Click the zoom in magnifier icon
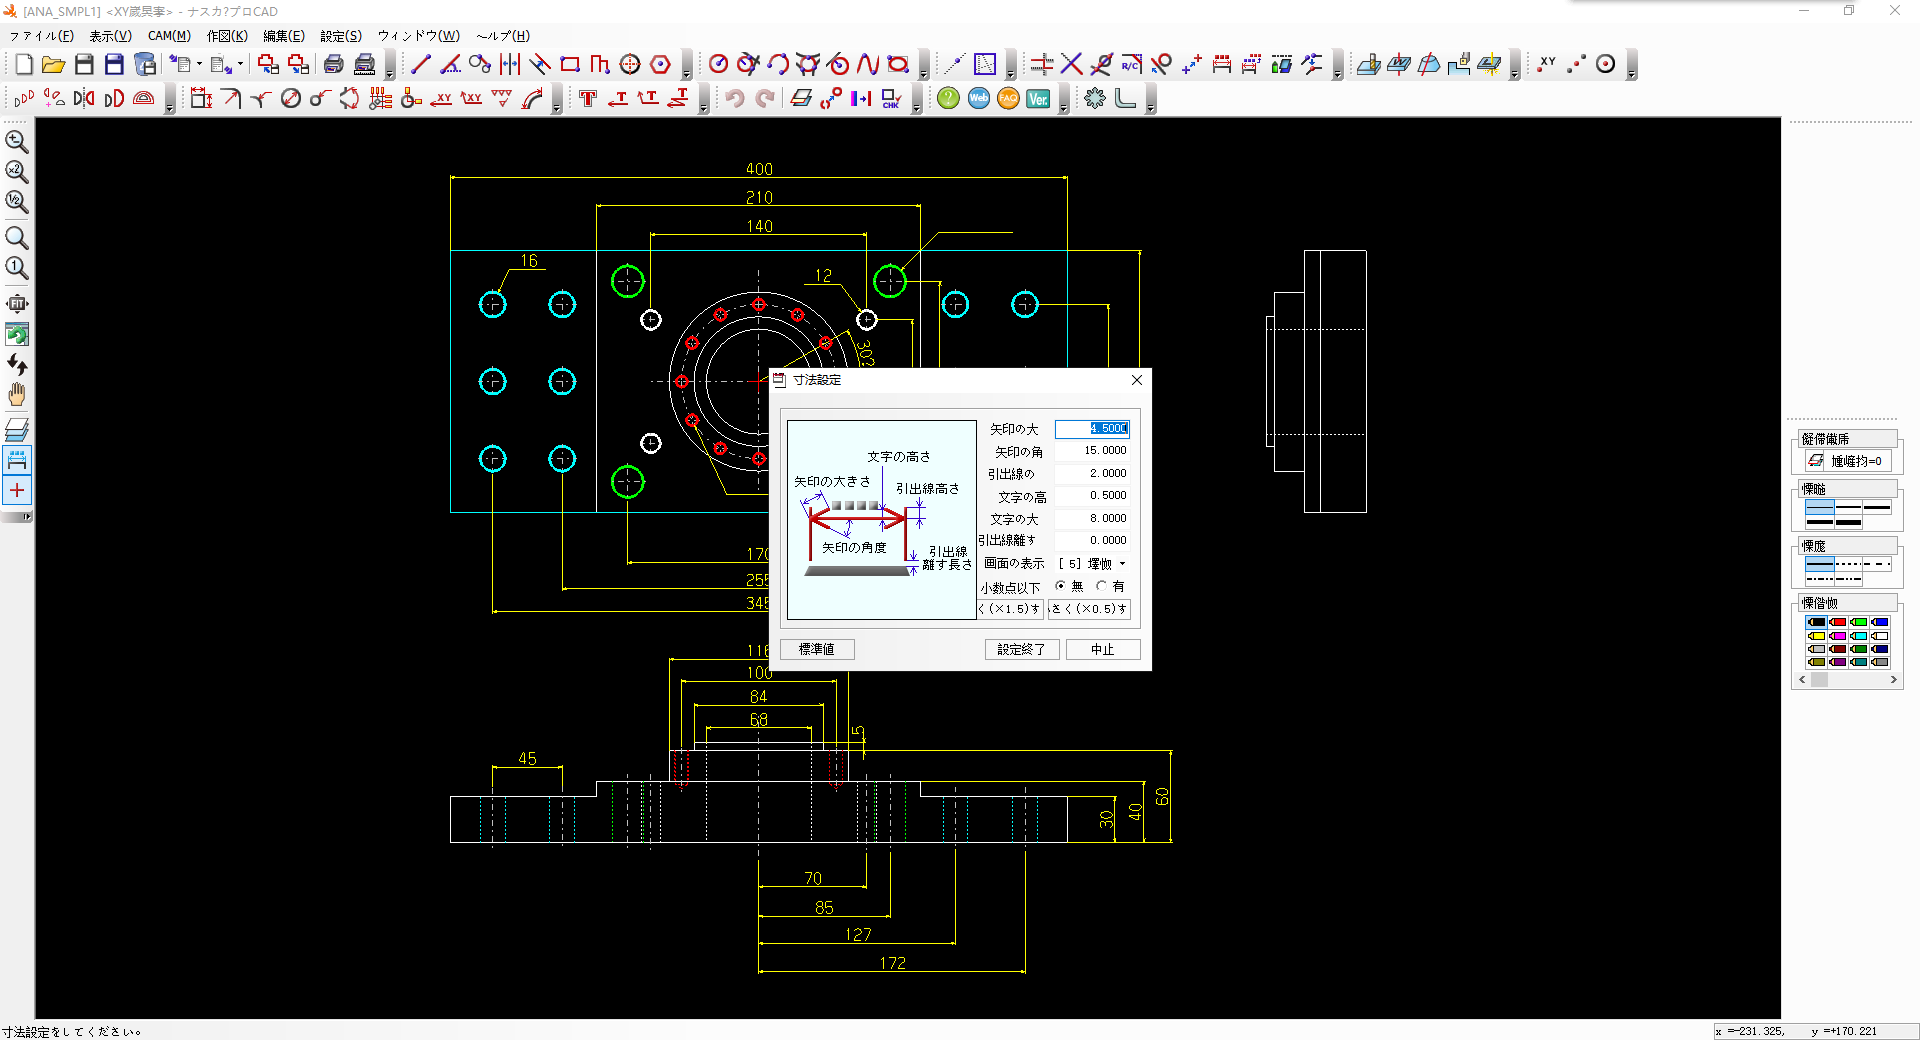1920x1040 pixels. 17,141
